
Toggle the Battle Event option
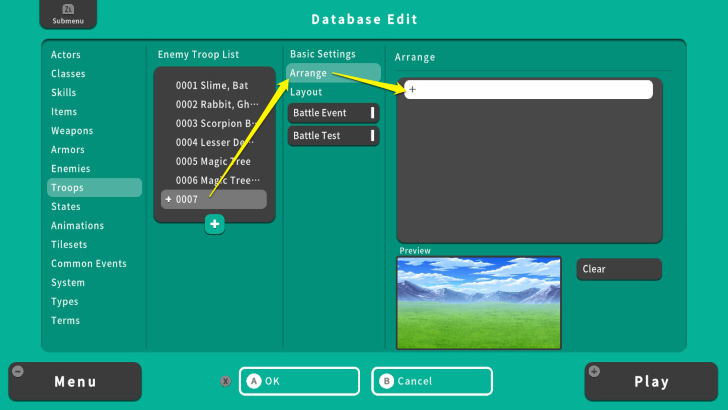point(333,113)
